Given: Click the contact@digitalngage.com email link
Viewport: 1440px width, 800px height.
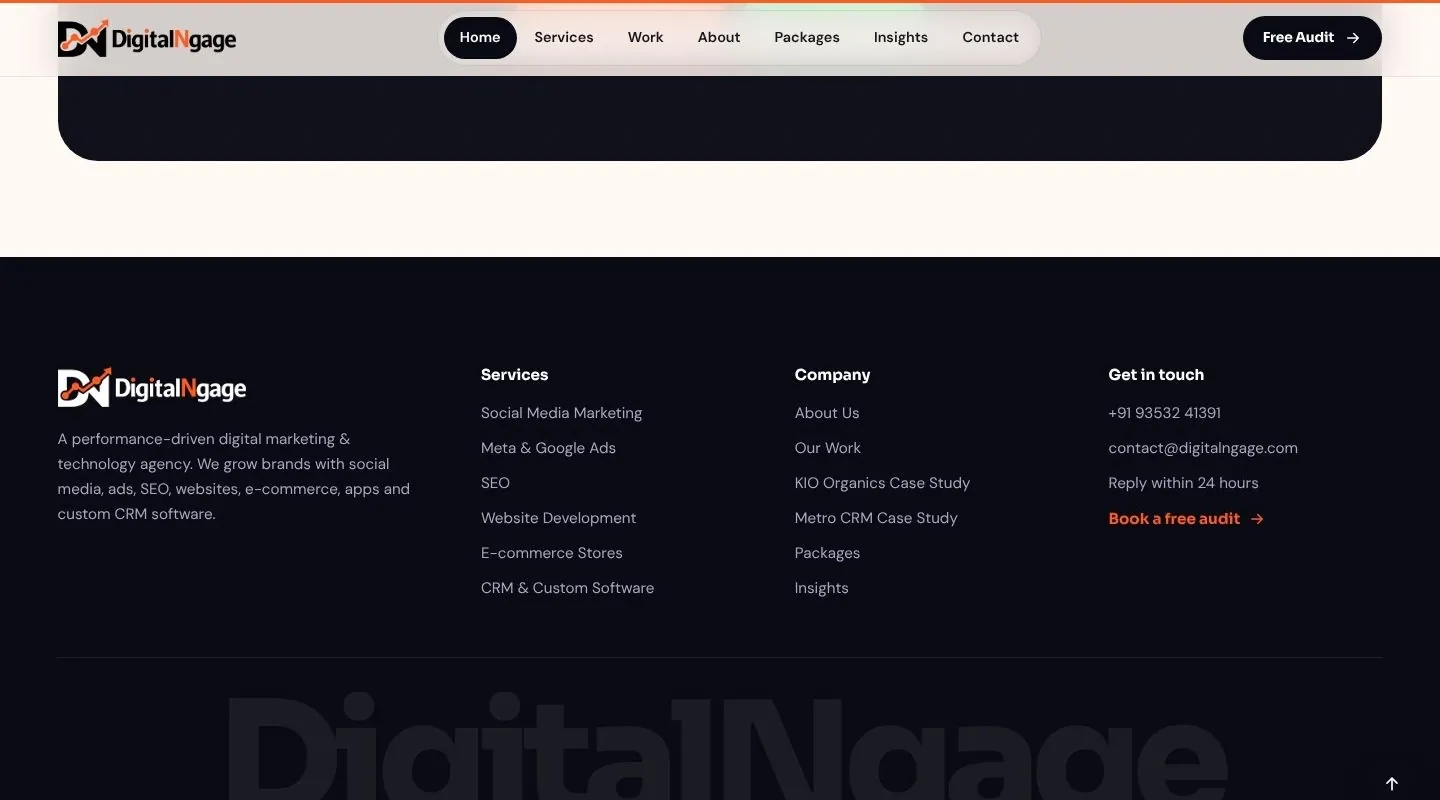Looking at the screenshot, I should coord(1203,448).
